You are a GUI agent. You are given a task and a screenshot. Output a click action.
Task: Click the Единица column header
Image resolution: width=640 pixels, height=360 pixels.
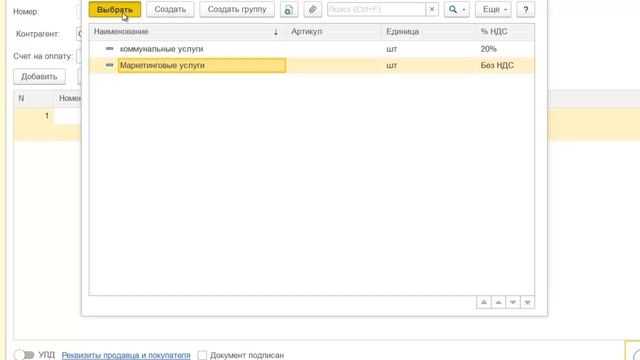click(x=429, y=32)
